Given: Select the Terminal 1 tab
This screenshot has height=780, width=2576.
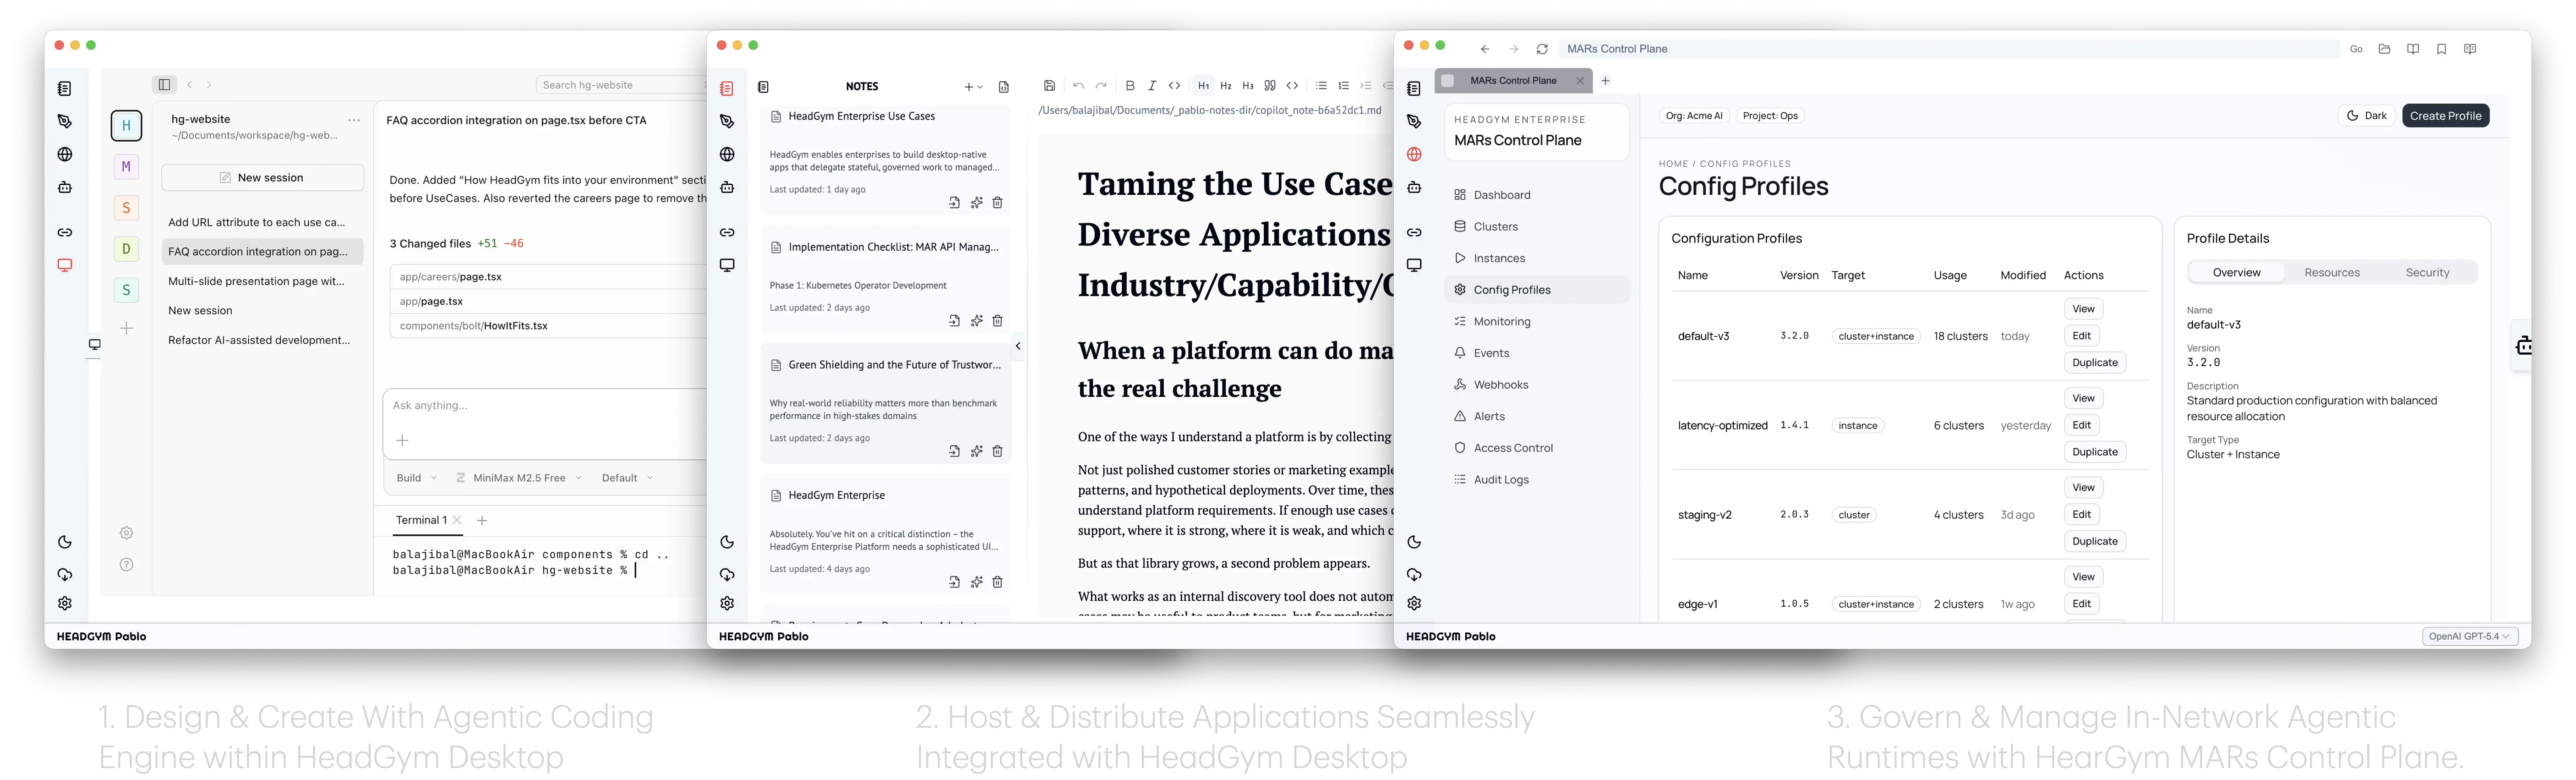Looking at the screenshot, I should coord(421,521).
